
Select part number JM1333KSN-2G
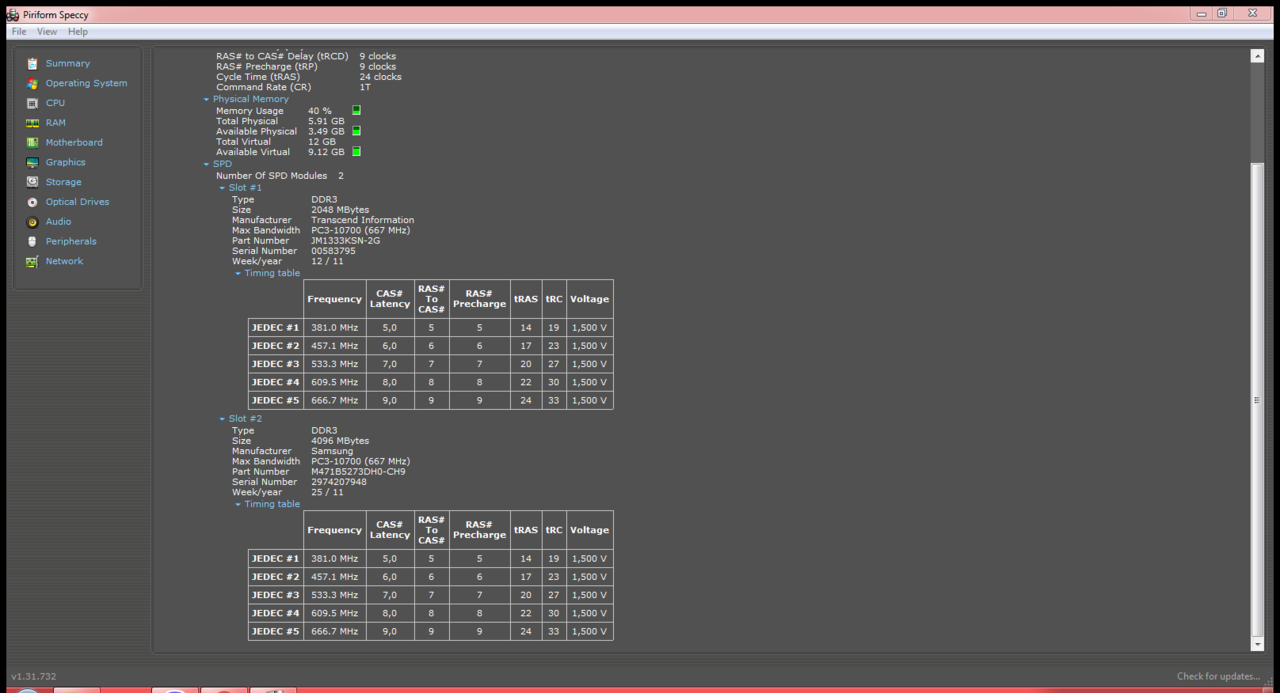346,240
